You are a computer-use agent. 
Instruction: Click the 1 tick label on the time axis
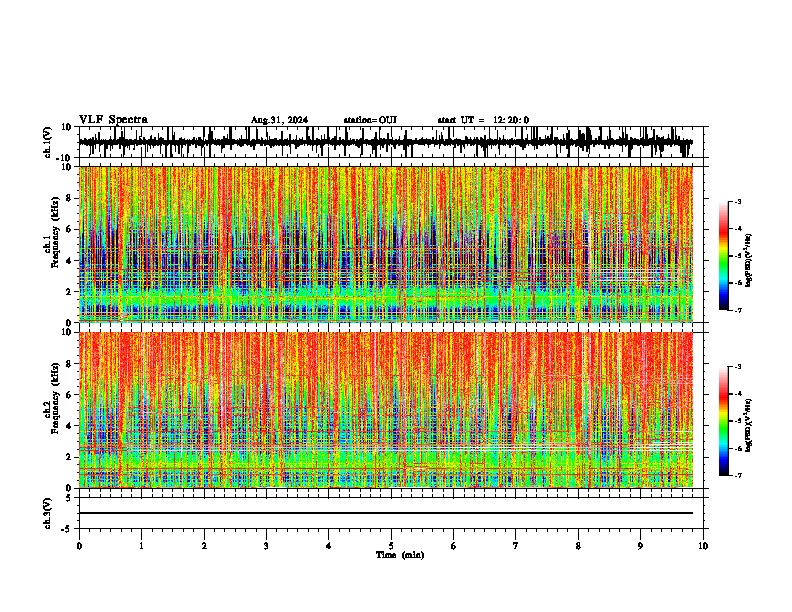pyautogui.click(x=141, y=546)
